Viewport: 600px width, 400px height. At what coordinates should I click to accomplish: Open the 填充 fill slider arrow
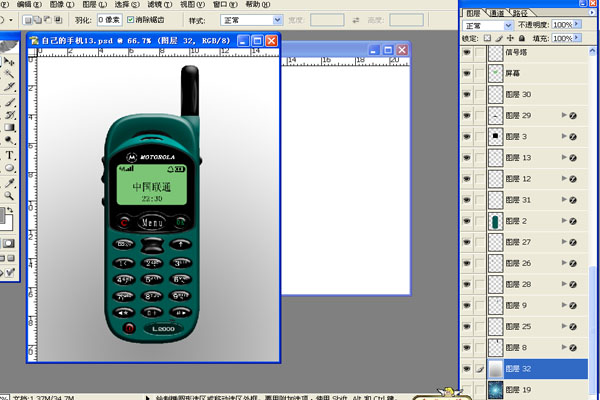(577, 38)
